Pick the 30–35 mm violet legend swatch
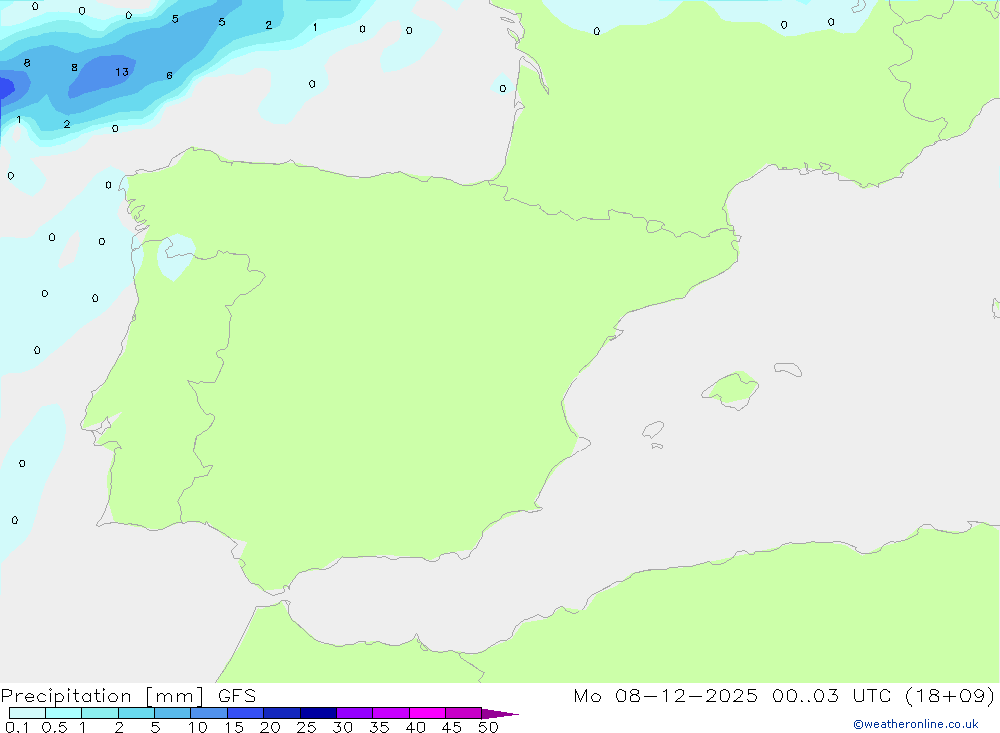Viewport: 1000px width, 733px height. (x=354, y=713)
